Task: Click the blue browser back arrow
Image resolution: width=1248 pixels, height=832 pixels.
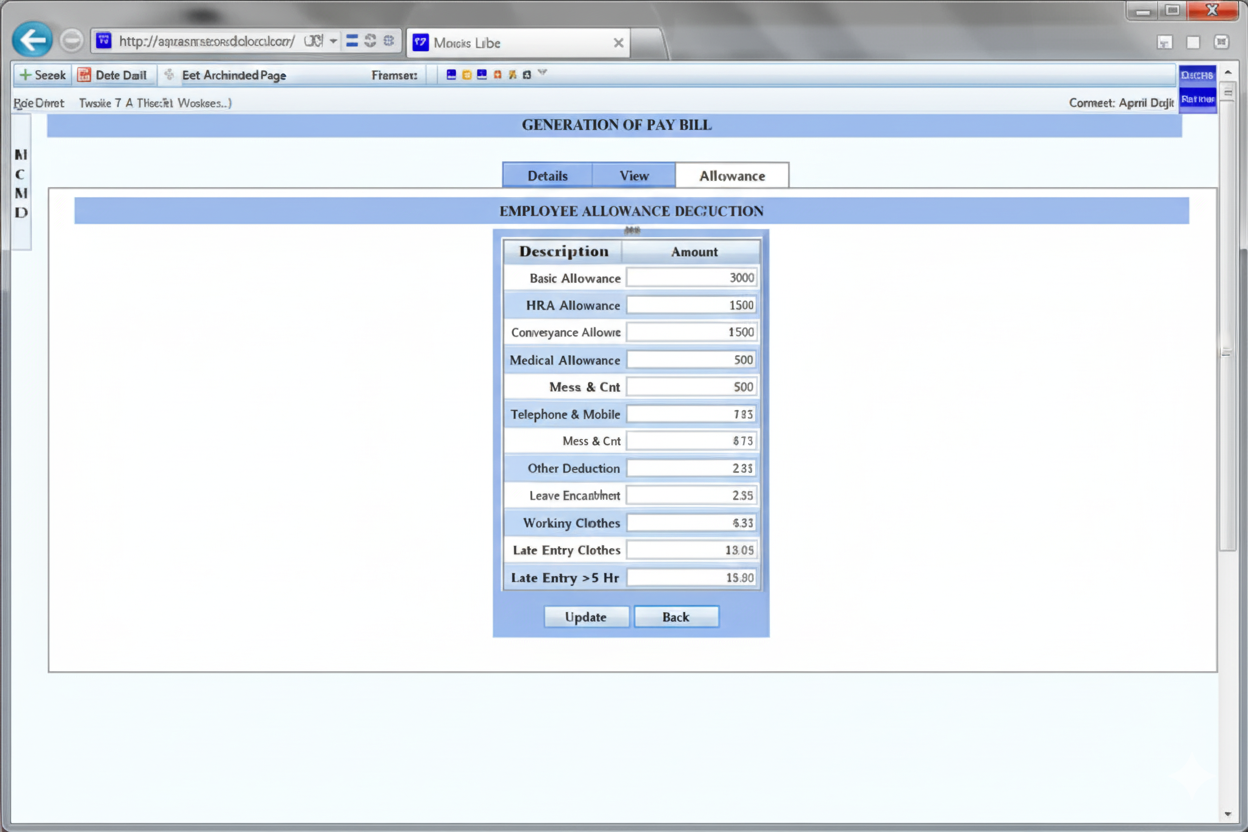Action: click(32, 40)
